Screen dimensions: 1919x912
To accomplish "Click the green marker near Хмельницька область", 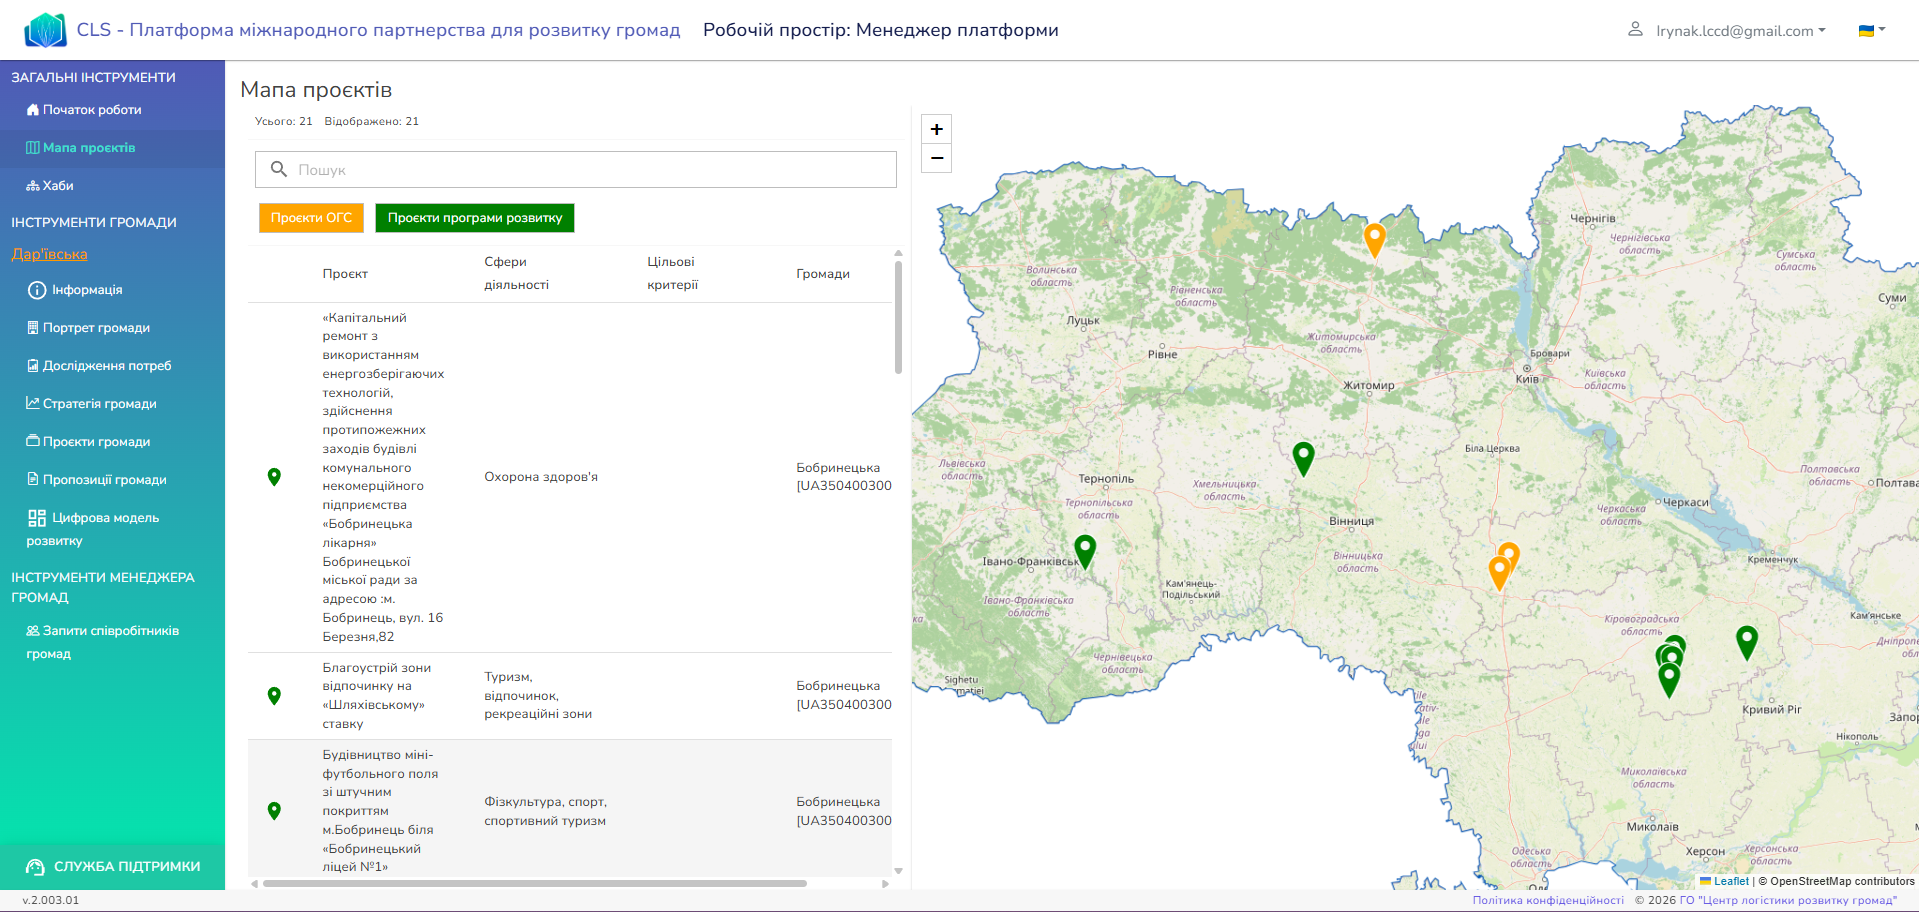I will tap(1303, 458).
